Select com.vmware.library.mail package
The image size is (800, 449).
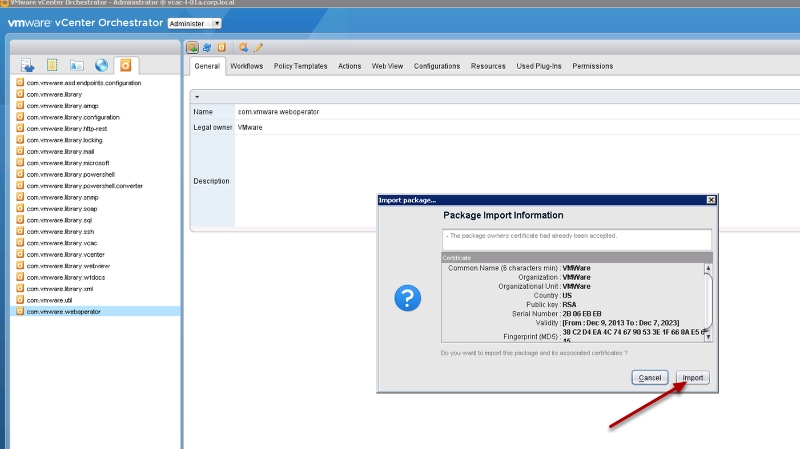[60, 152]
